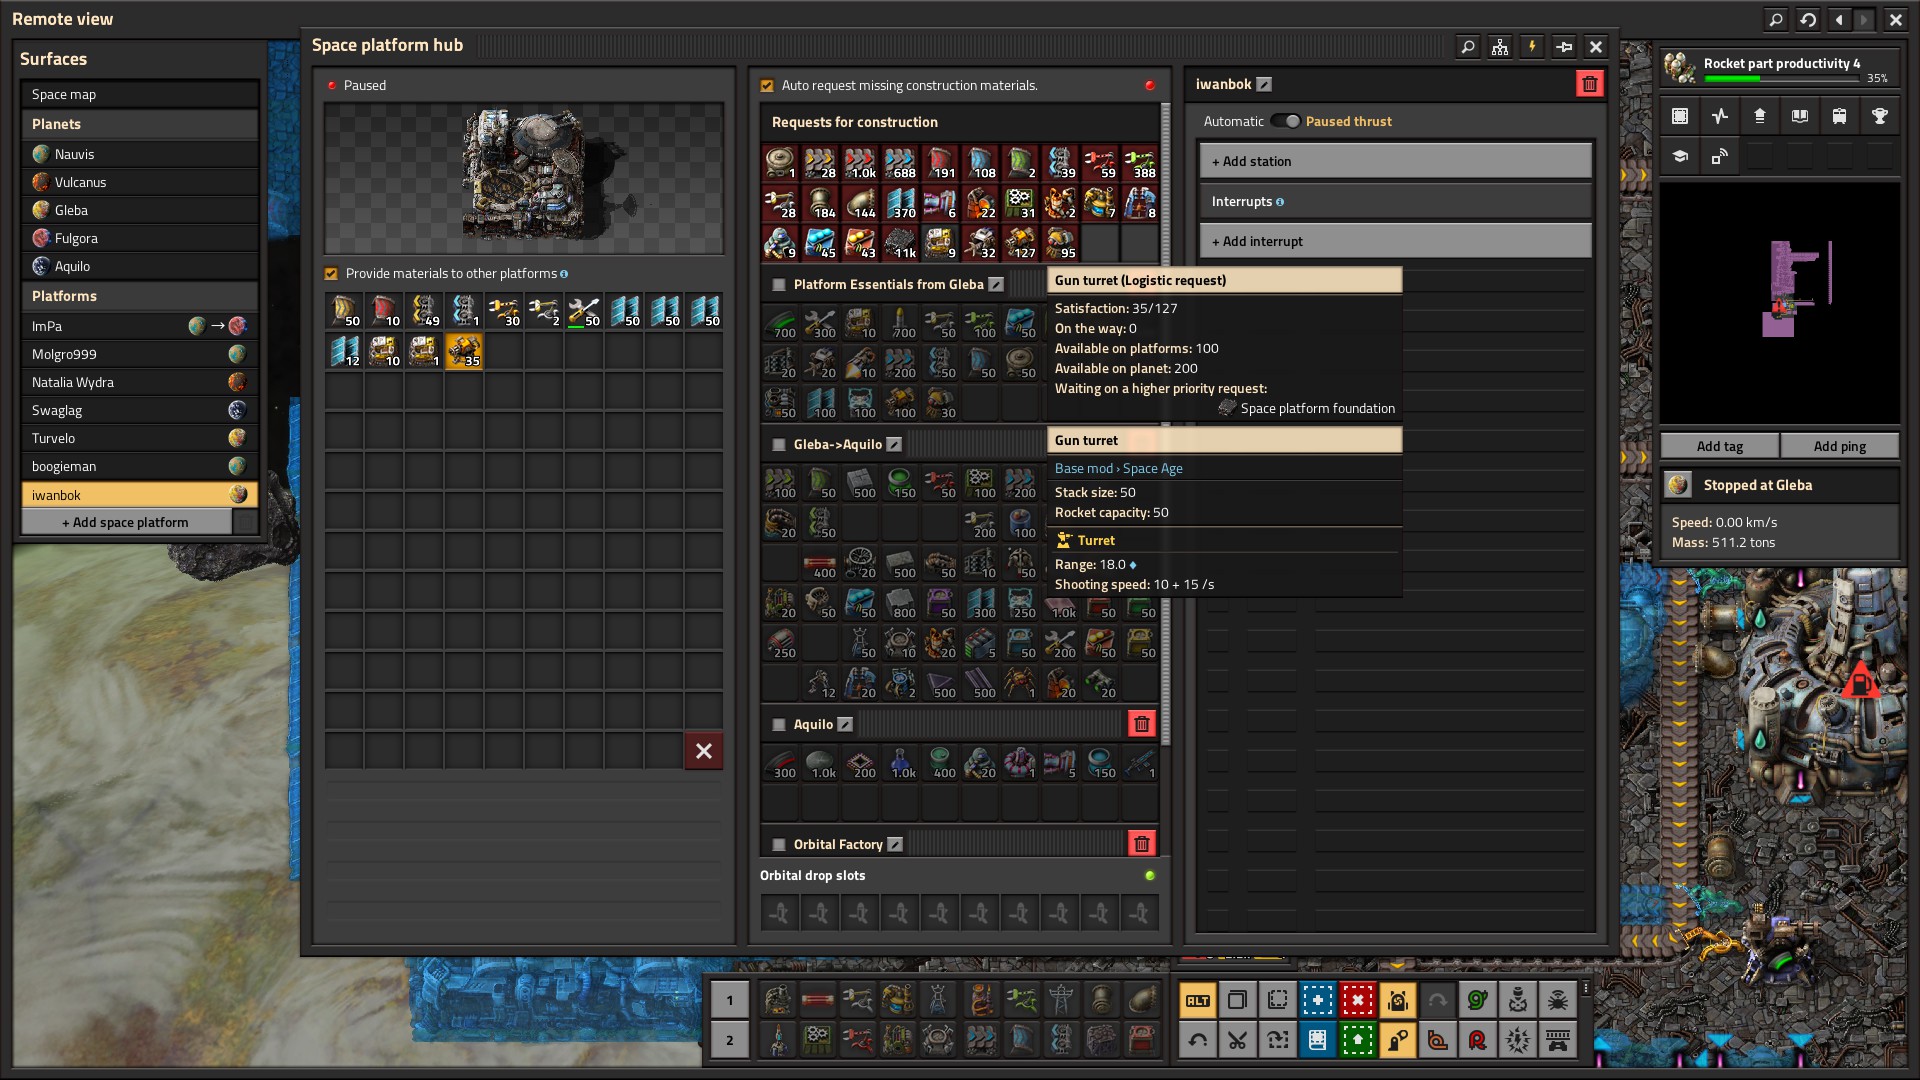Select the green upgrade planner tool
The image size is (1920, 1080).
[1358, 1040]
